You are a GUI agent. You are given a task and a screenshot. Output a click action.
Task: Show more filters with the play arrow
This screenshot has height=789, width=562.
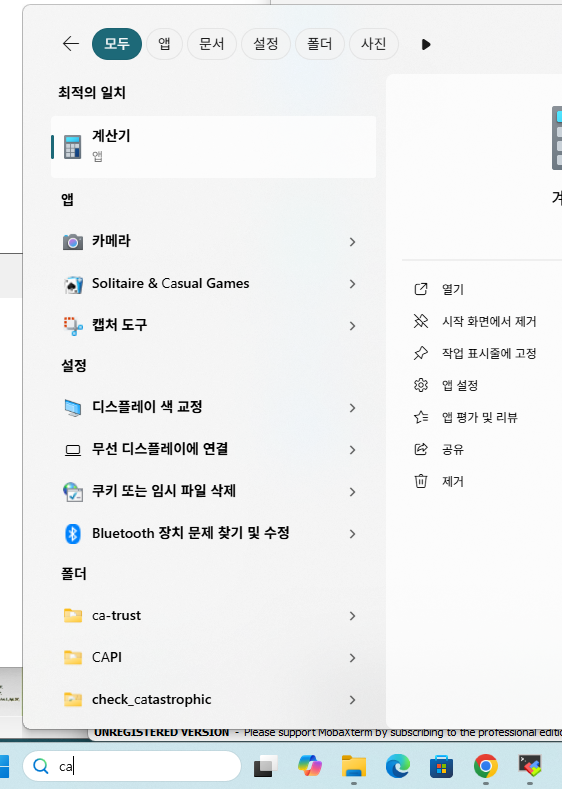pyautogui.click(x=426, y=44)
